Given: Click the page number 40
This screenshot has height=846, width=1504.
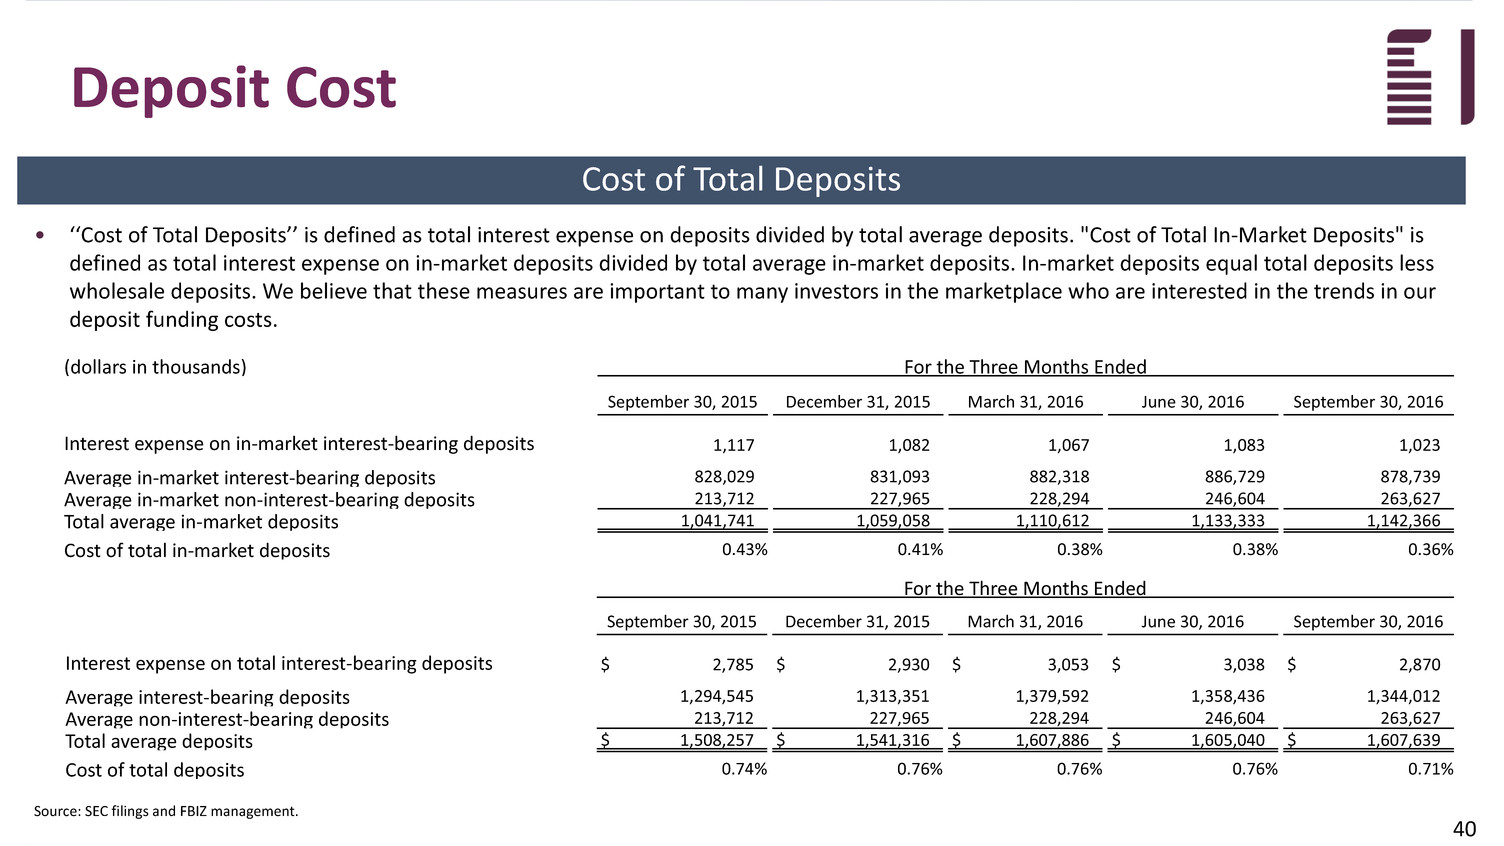Looking at the screenshot, I should [1464, 829].
